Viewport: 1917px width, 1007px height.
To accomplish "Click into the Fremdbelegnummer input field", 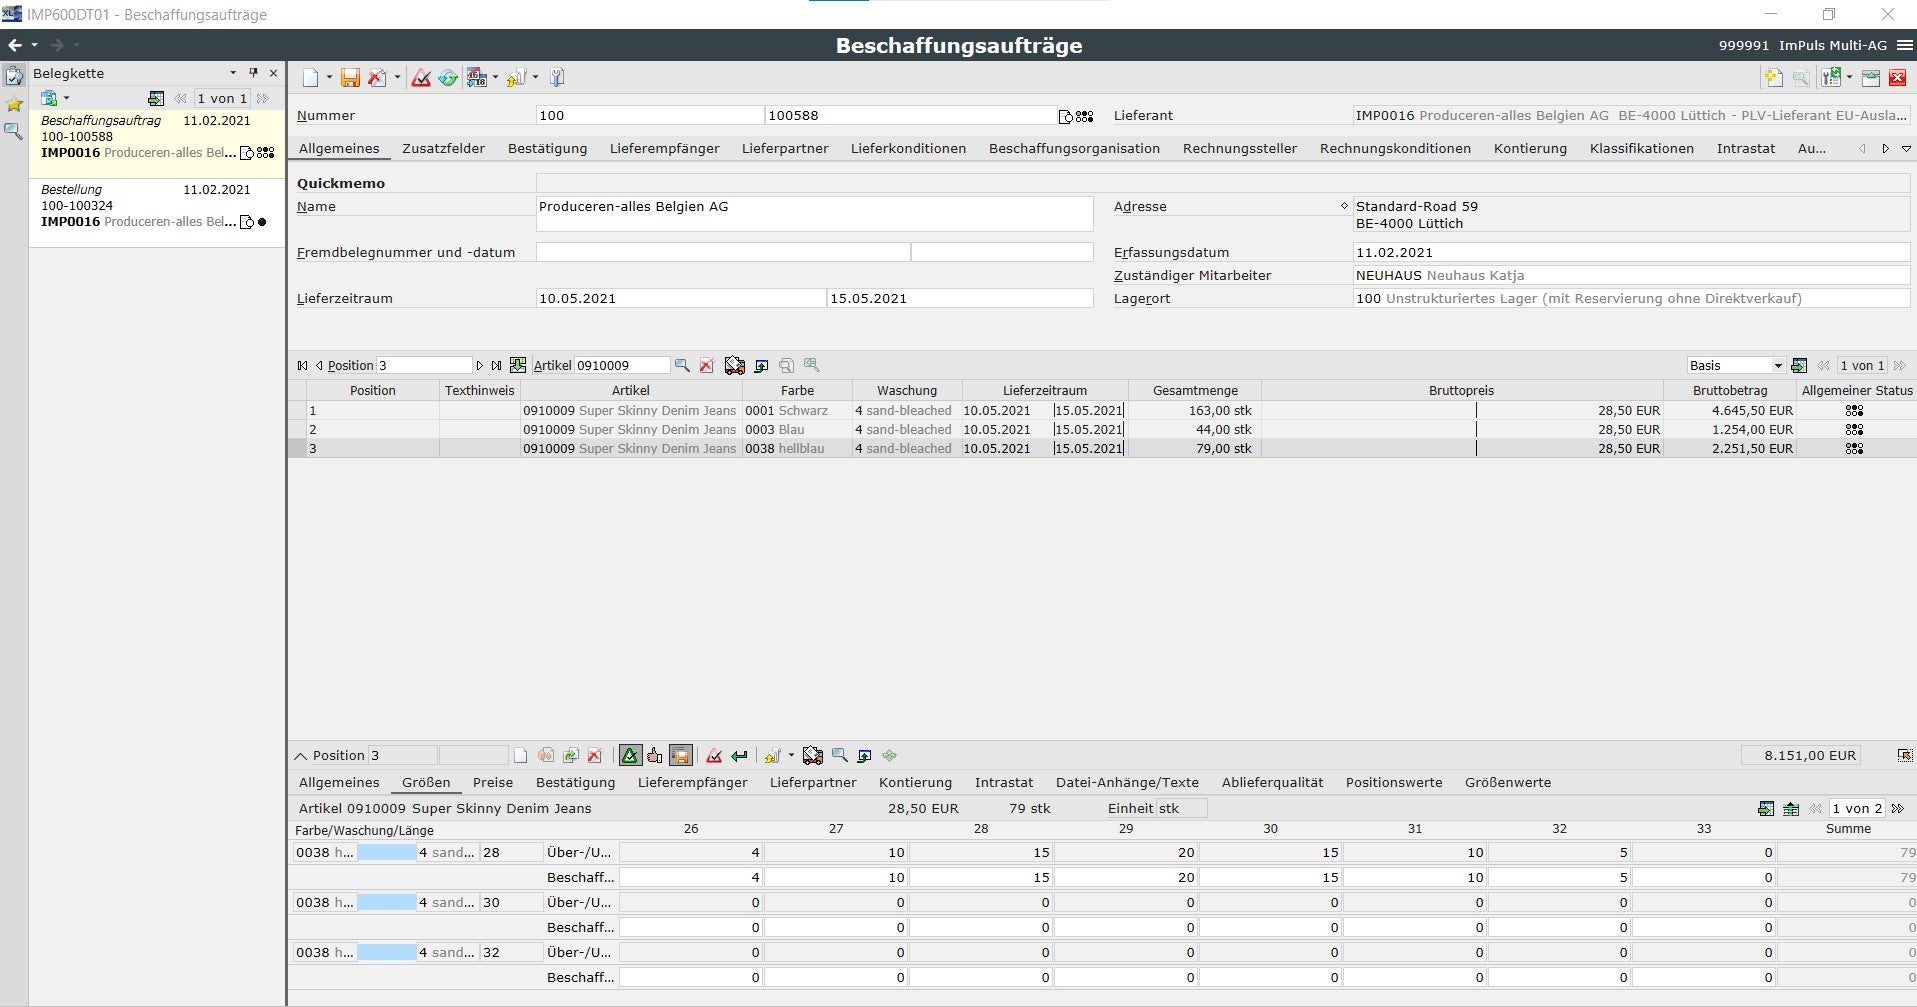I will (722, 253).
